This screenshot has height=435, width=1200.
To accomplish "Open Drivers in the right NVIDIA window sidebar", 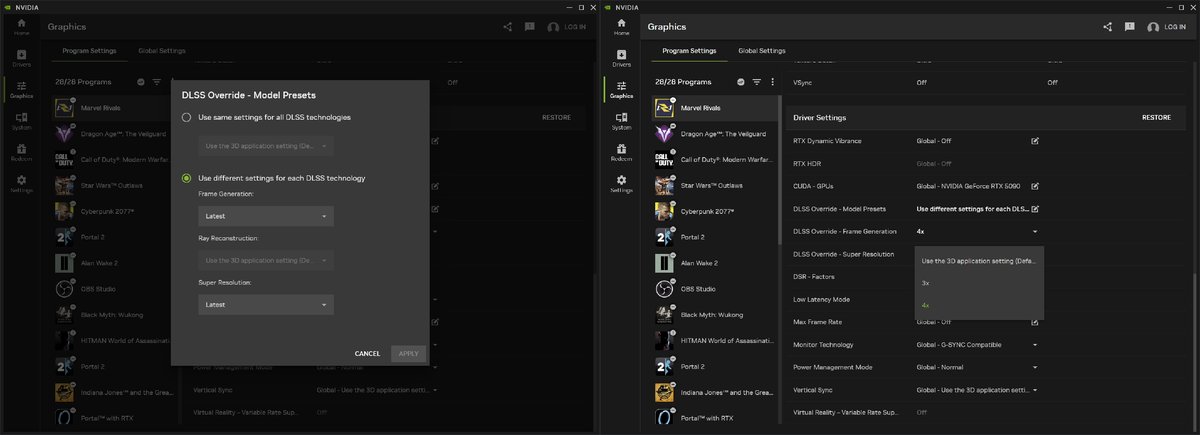I will pyautogui.click(x=621, y=57).
